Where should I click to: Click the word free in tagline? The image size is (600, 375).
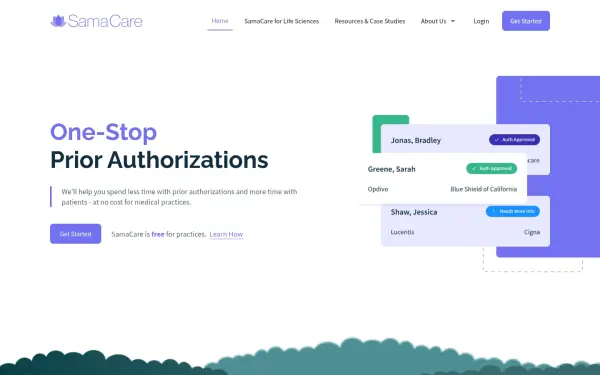click(158, 234)
